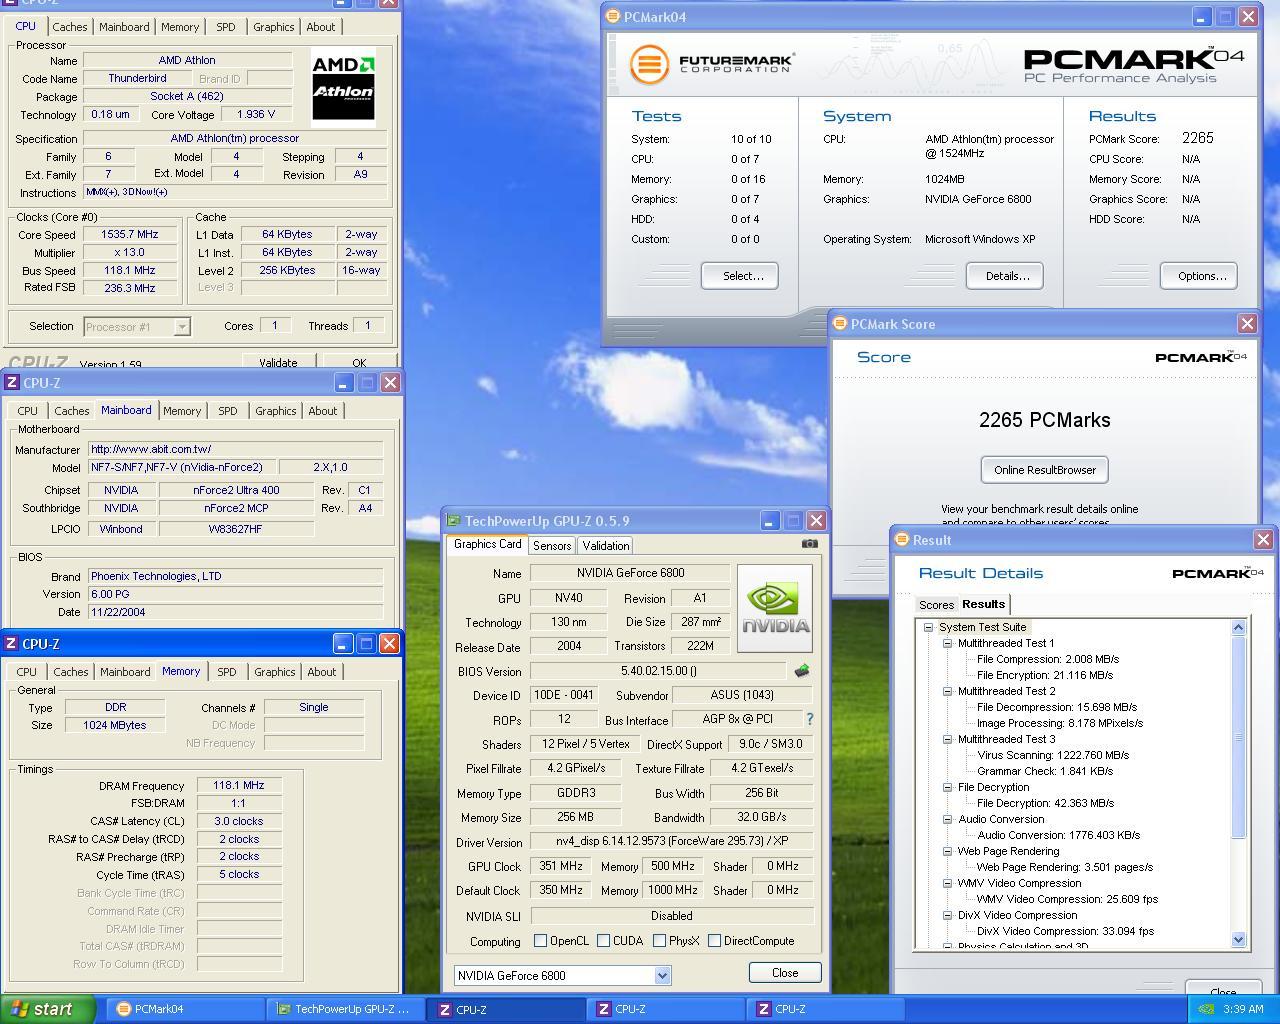Click the DivX Video Compression: 33.094 fps row
1280x1024 pixels.
coord(1065,932)
